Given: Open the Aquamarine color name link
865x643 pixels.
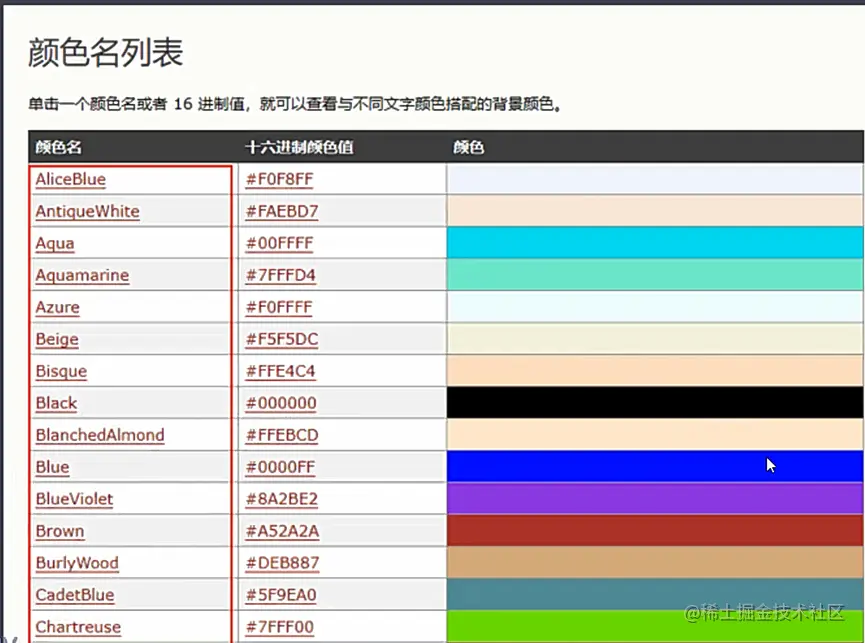Looking at the screenshot, I should click(82, 275).
